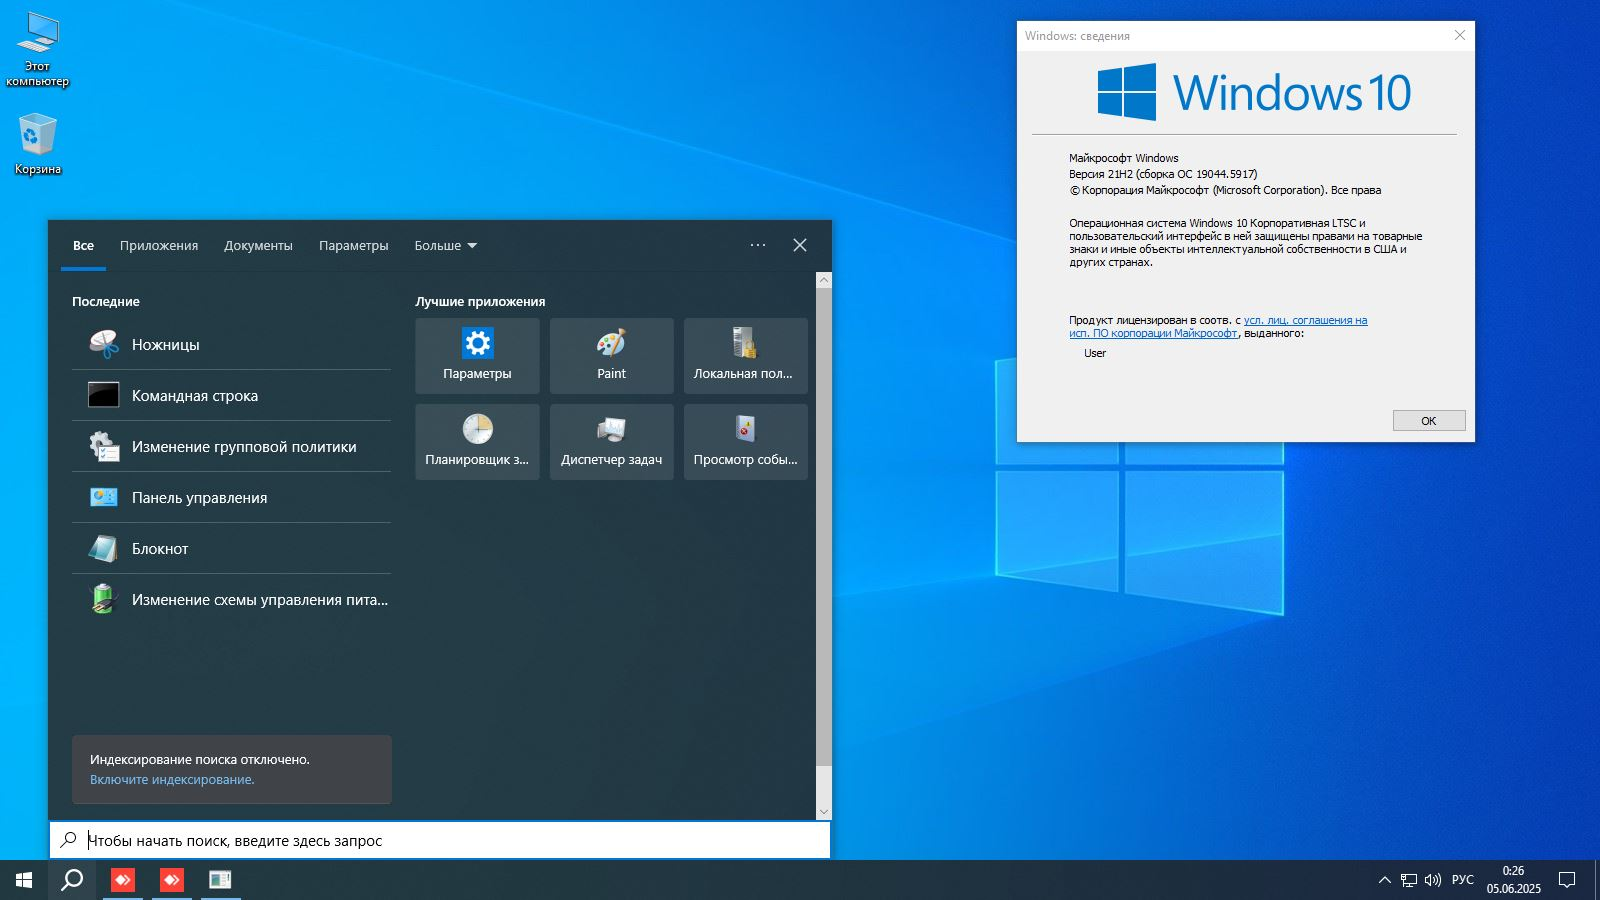Open the three-dots options menu in search
The image size is (1600, 900).
(758, 245)
